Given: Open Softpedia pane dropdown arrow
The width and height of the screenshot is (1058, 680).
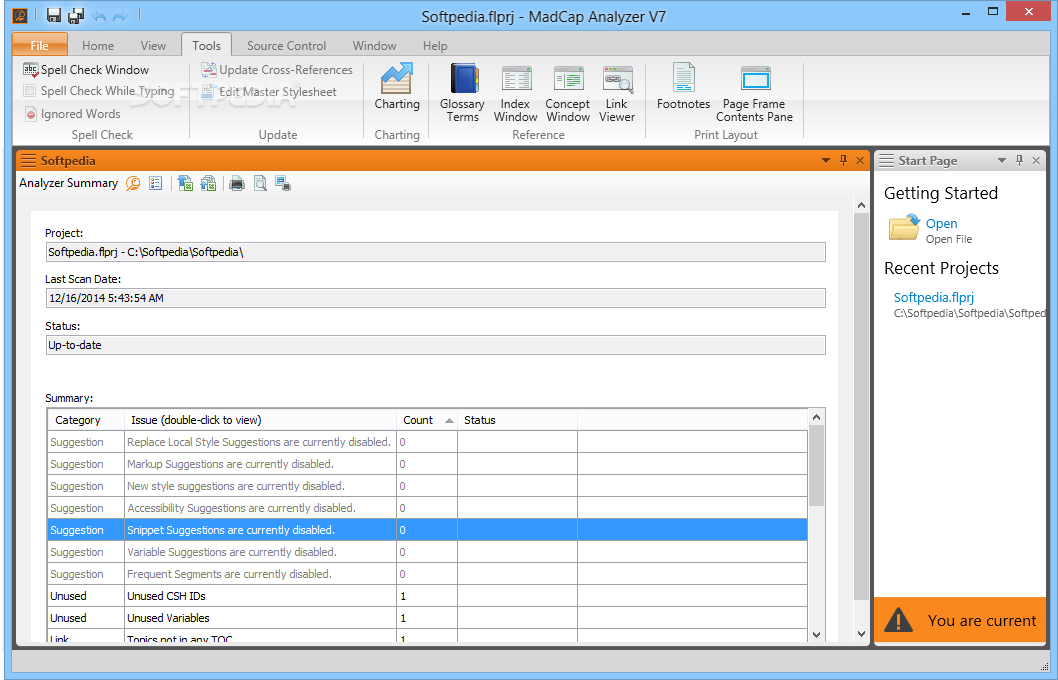Looking at the screenshot, I should click(826, 161).
